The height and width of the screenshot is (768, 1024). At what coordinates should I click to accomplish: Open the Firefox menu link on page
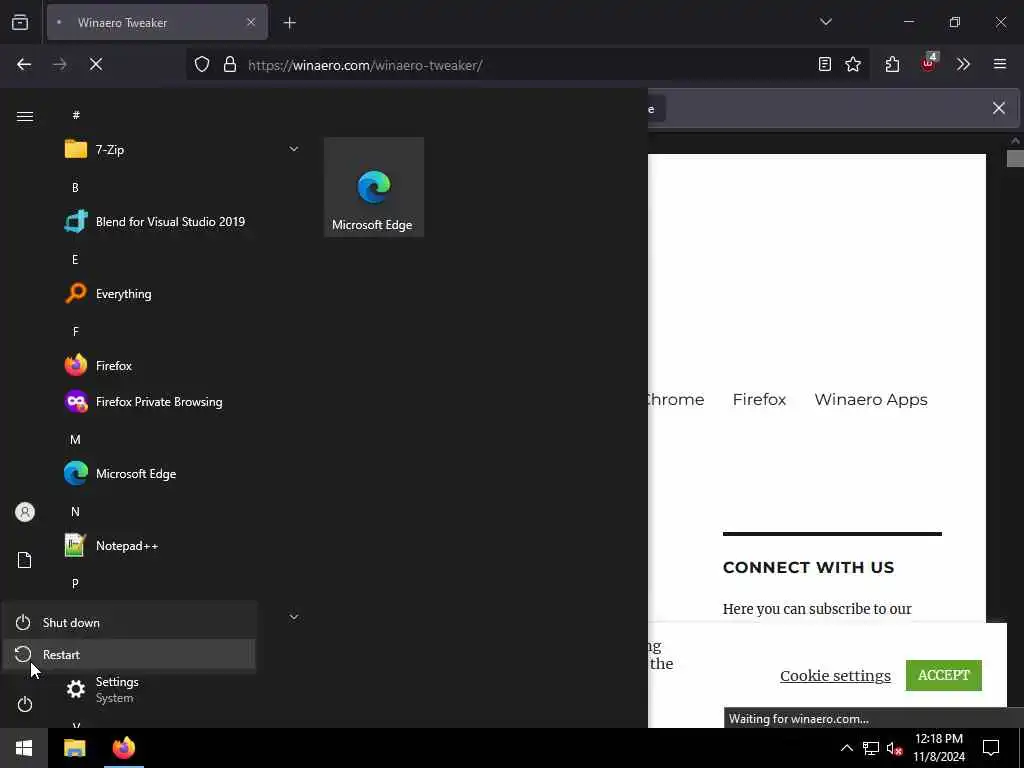coord(759,399)
